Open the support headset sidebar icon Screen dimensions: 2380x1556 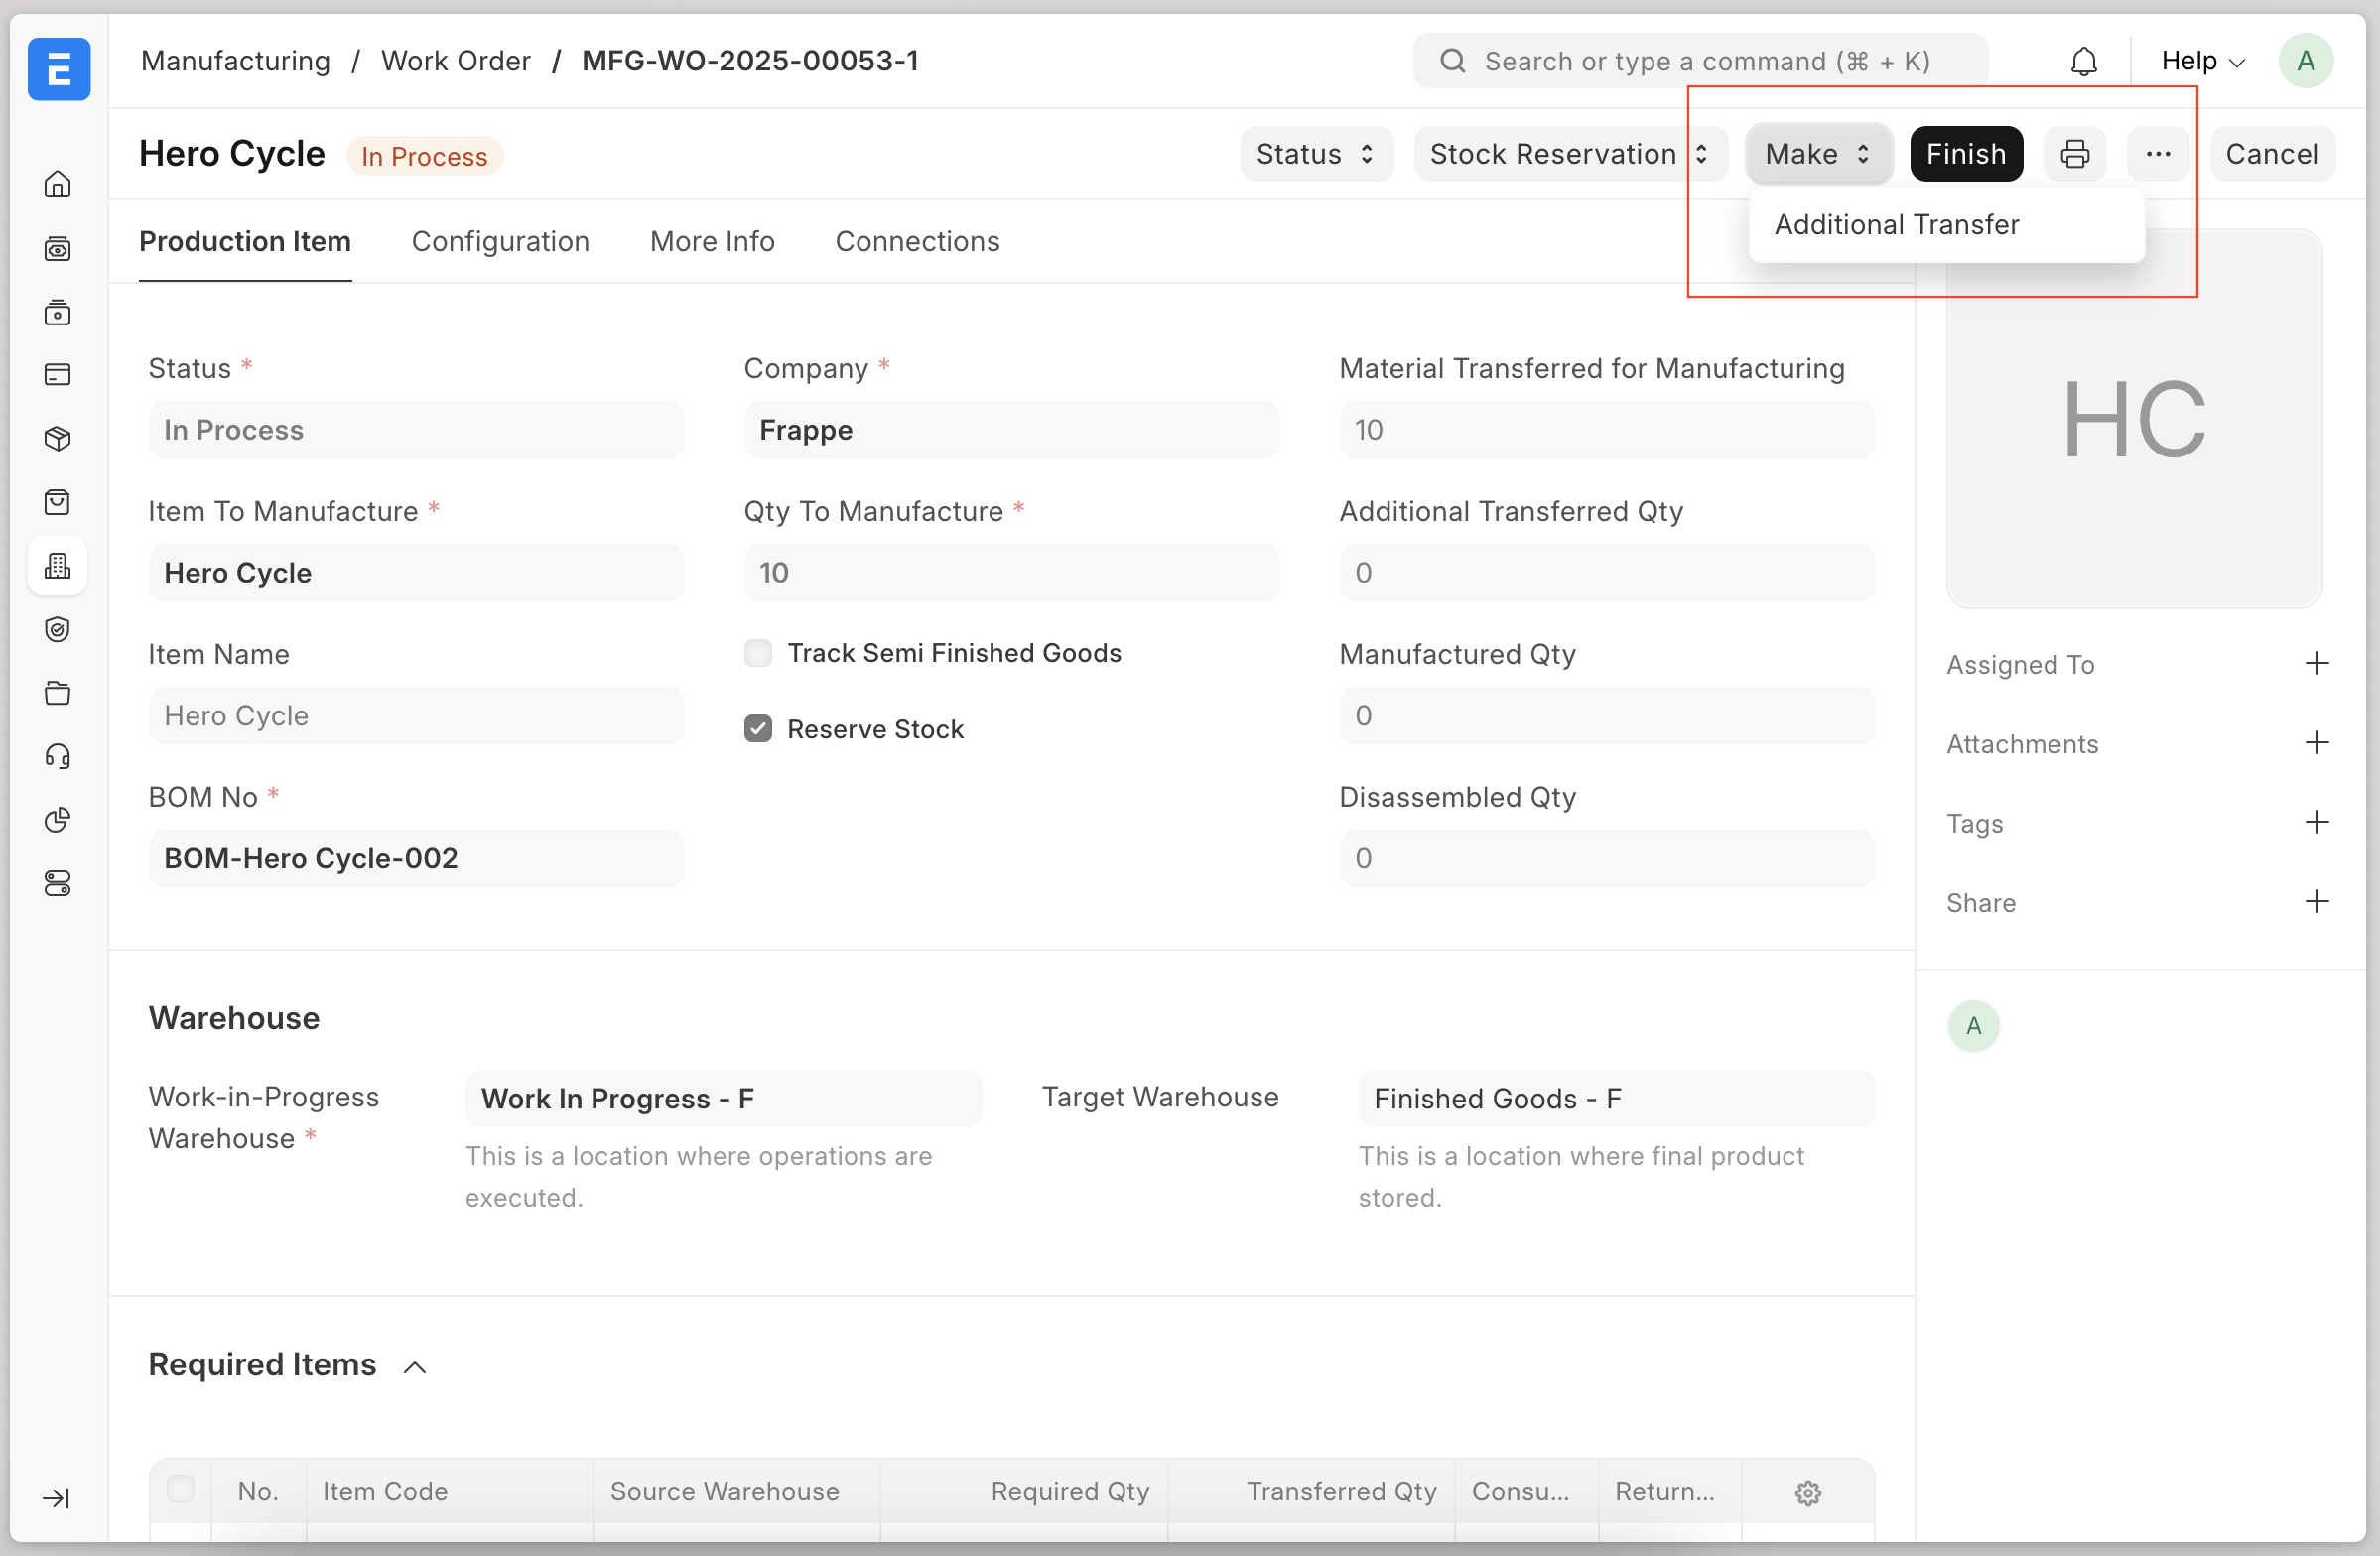(x=58, y=756)
